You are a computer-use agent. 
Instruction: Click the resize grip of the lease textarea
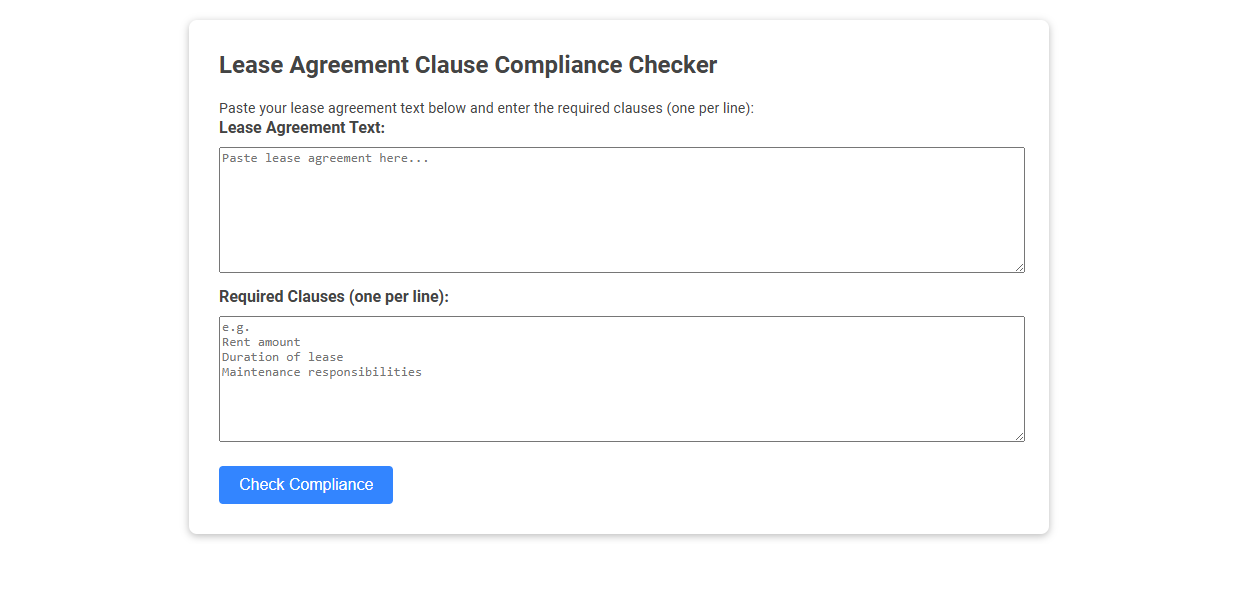(1019, 266)
